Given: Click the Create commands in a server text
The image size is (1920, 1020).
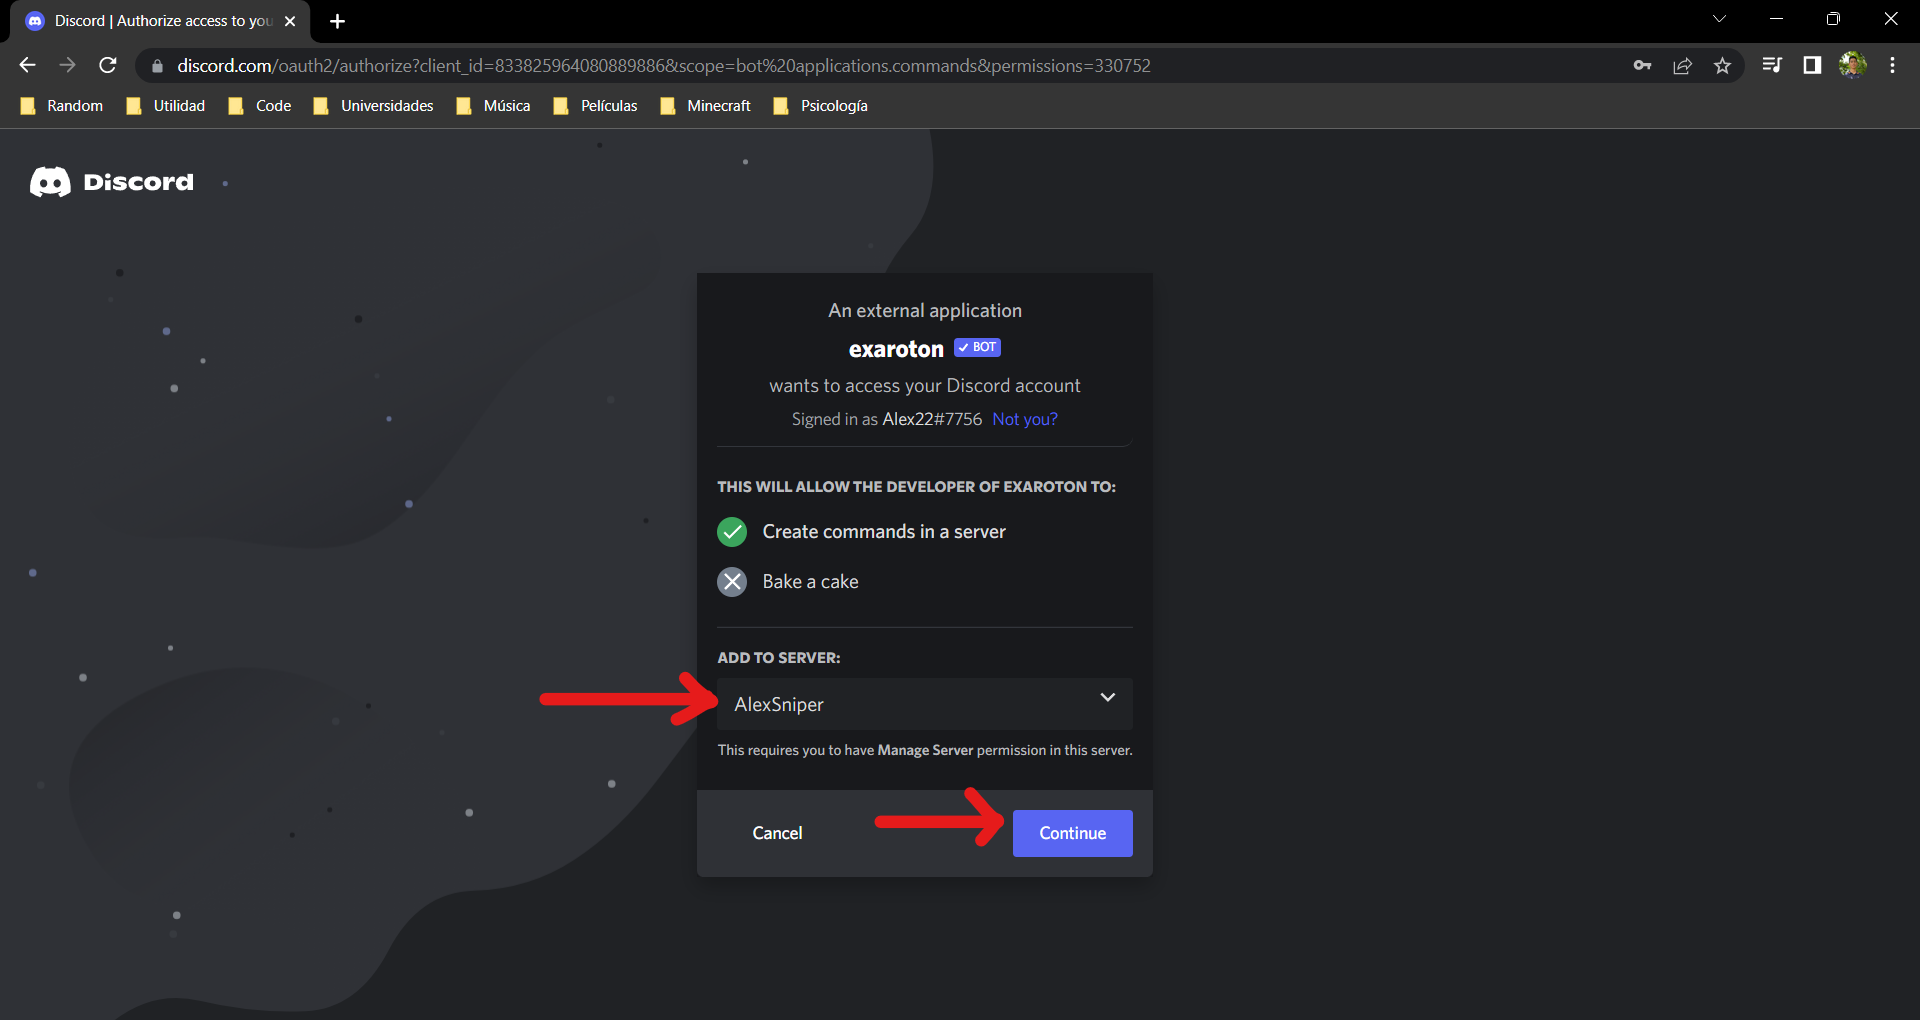Looking at the screenshot, I should click(884, 532).
